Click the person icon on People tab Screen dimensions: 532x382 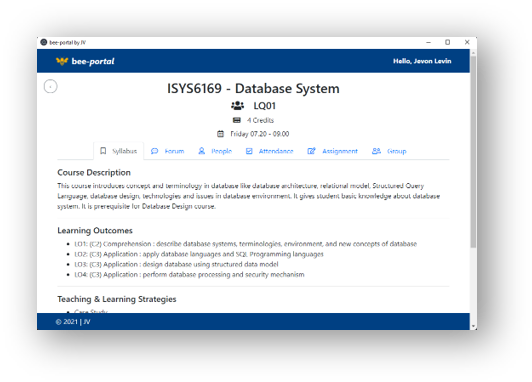(x=202, y=151)
